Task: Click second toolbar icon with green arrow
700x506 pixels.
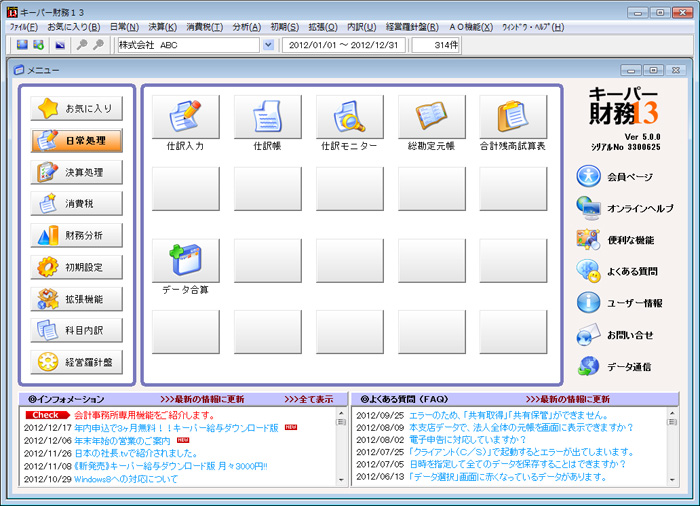Action: (39, 45)
